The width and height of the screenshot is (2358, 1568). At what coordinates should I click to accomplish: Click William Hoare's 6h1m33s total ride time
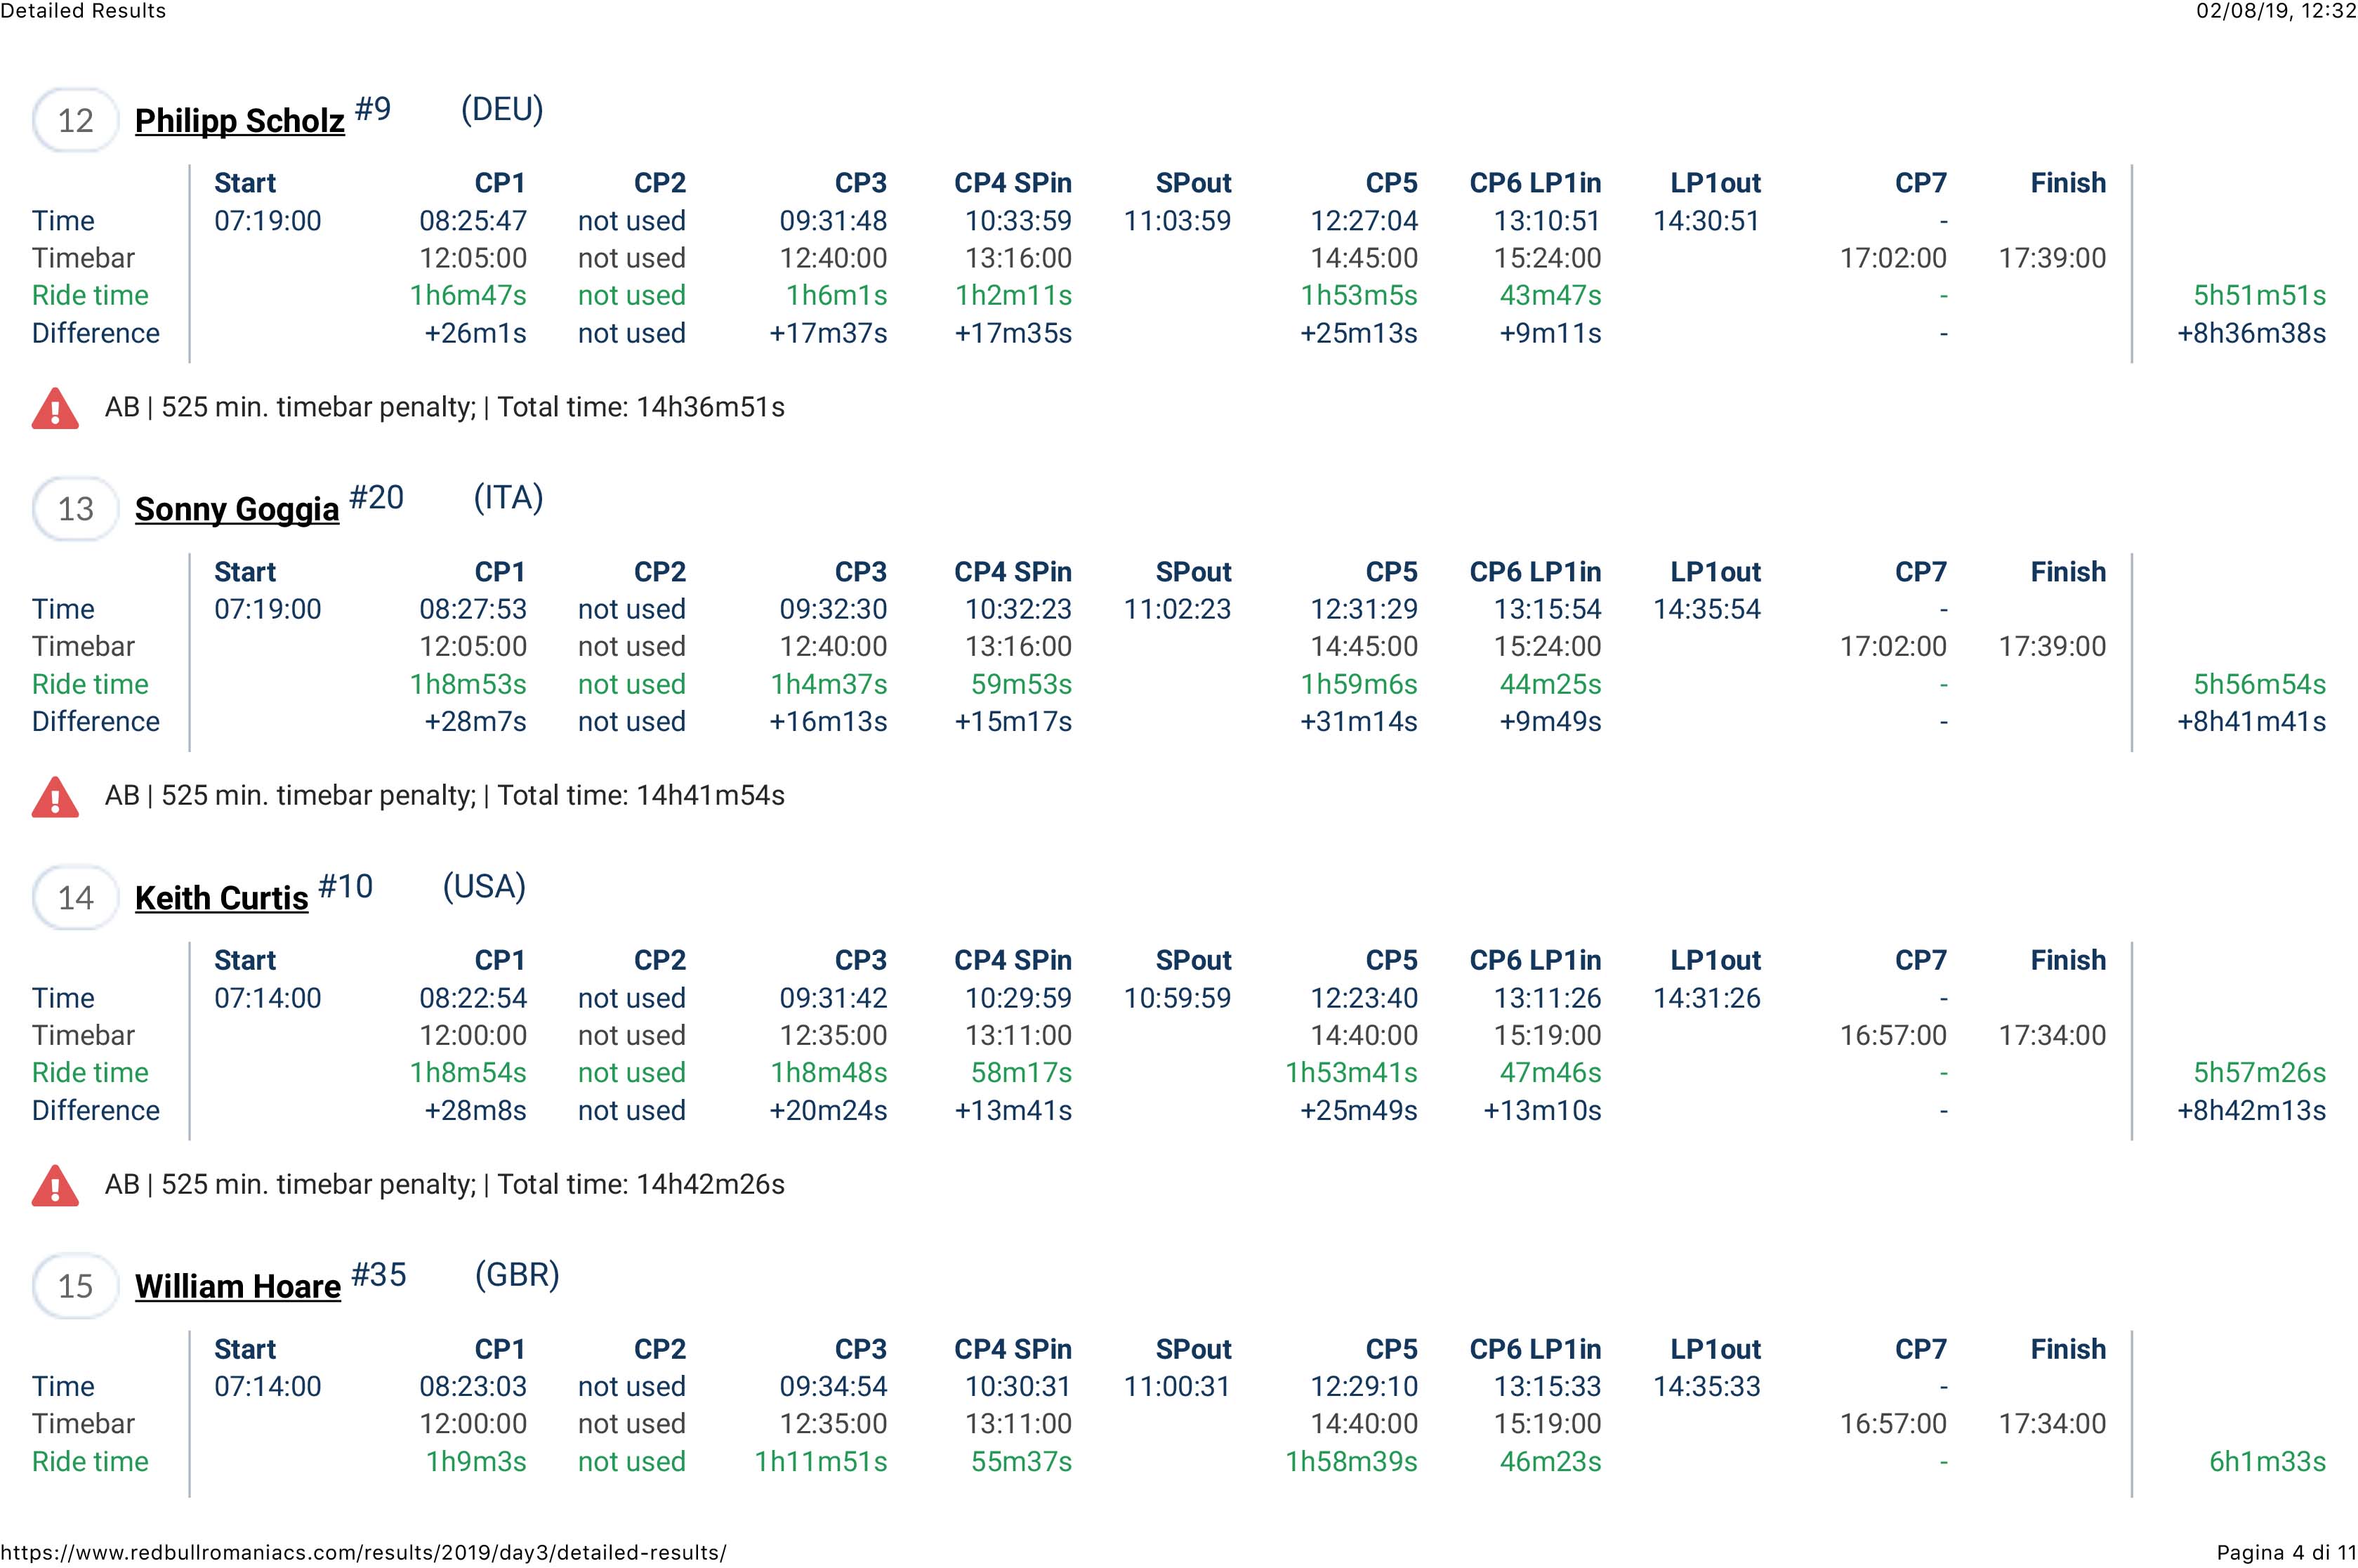2267,1462
